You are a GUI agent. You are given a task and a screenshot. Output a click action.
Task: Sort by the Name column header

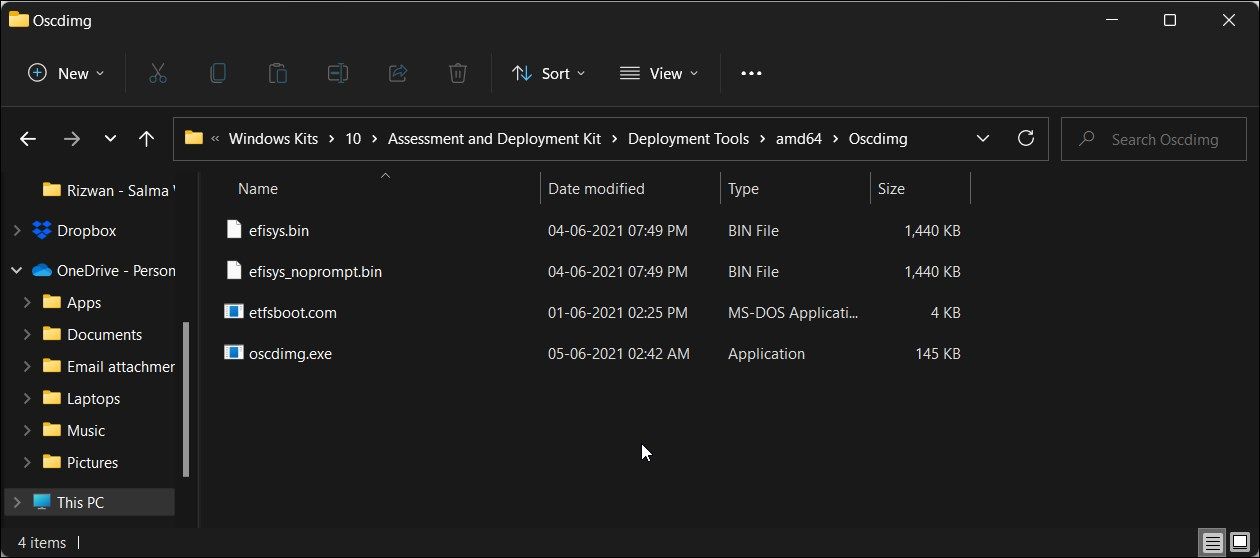(258, 188)
